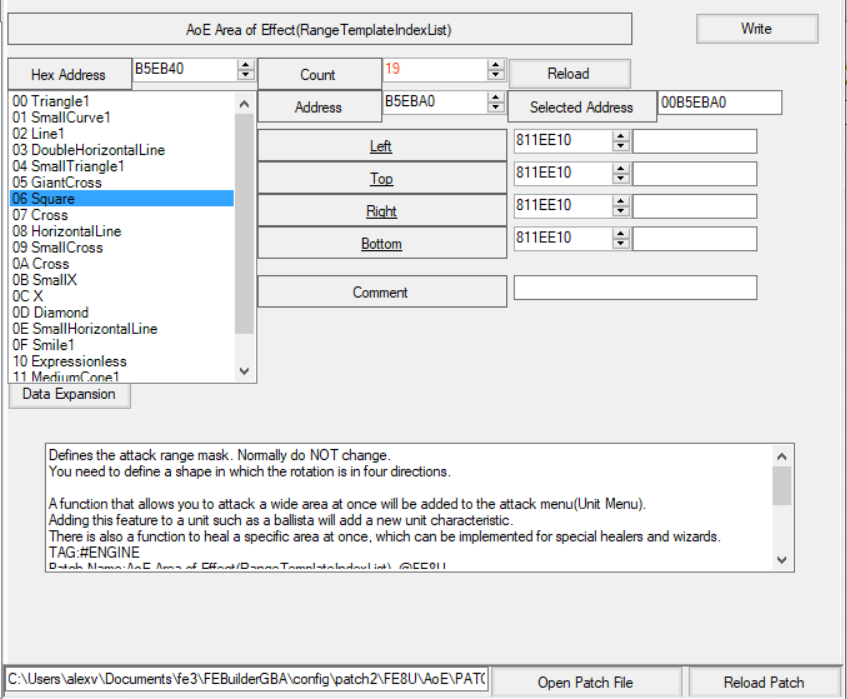847x699 pixels.
Task: Click the Reload Patch button
Action: pos(764,682)
